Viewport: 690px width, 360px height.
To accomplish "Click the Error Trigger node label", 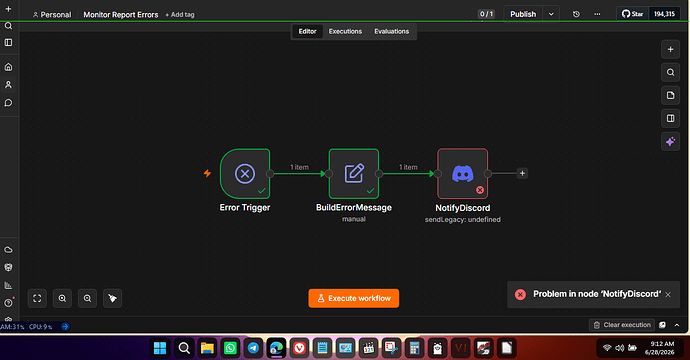I will tap(245, 208).
